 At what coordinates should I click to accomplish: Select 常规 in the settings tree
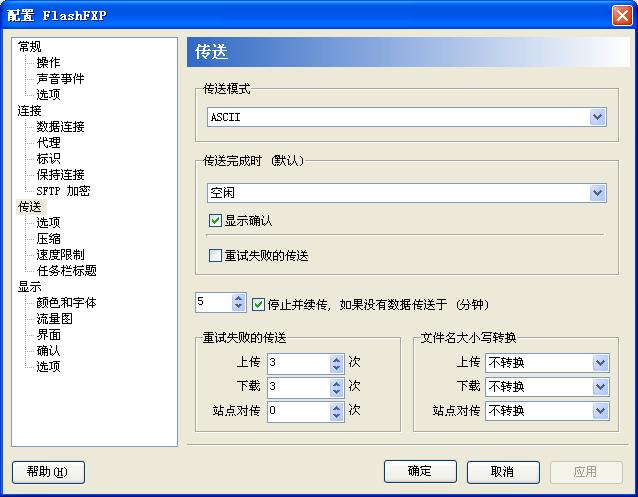(29, 46)
